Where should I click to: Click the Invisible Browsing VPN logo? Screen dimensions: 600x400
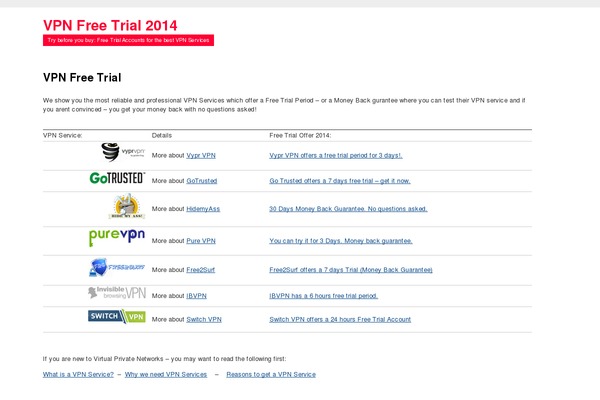(x=117, y=293)
